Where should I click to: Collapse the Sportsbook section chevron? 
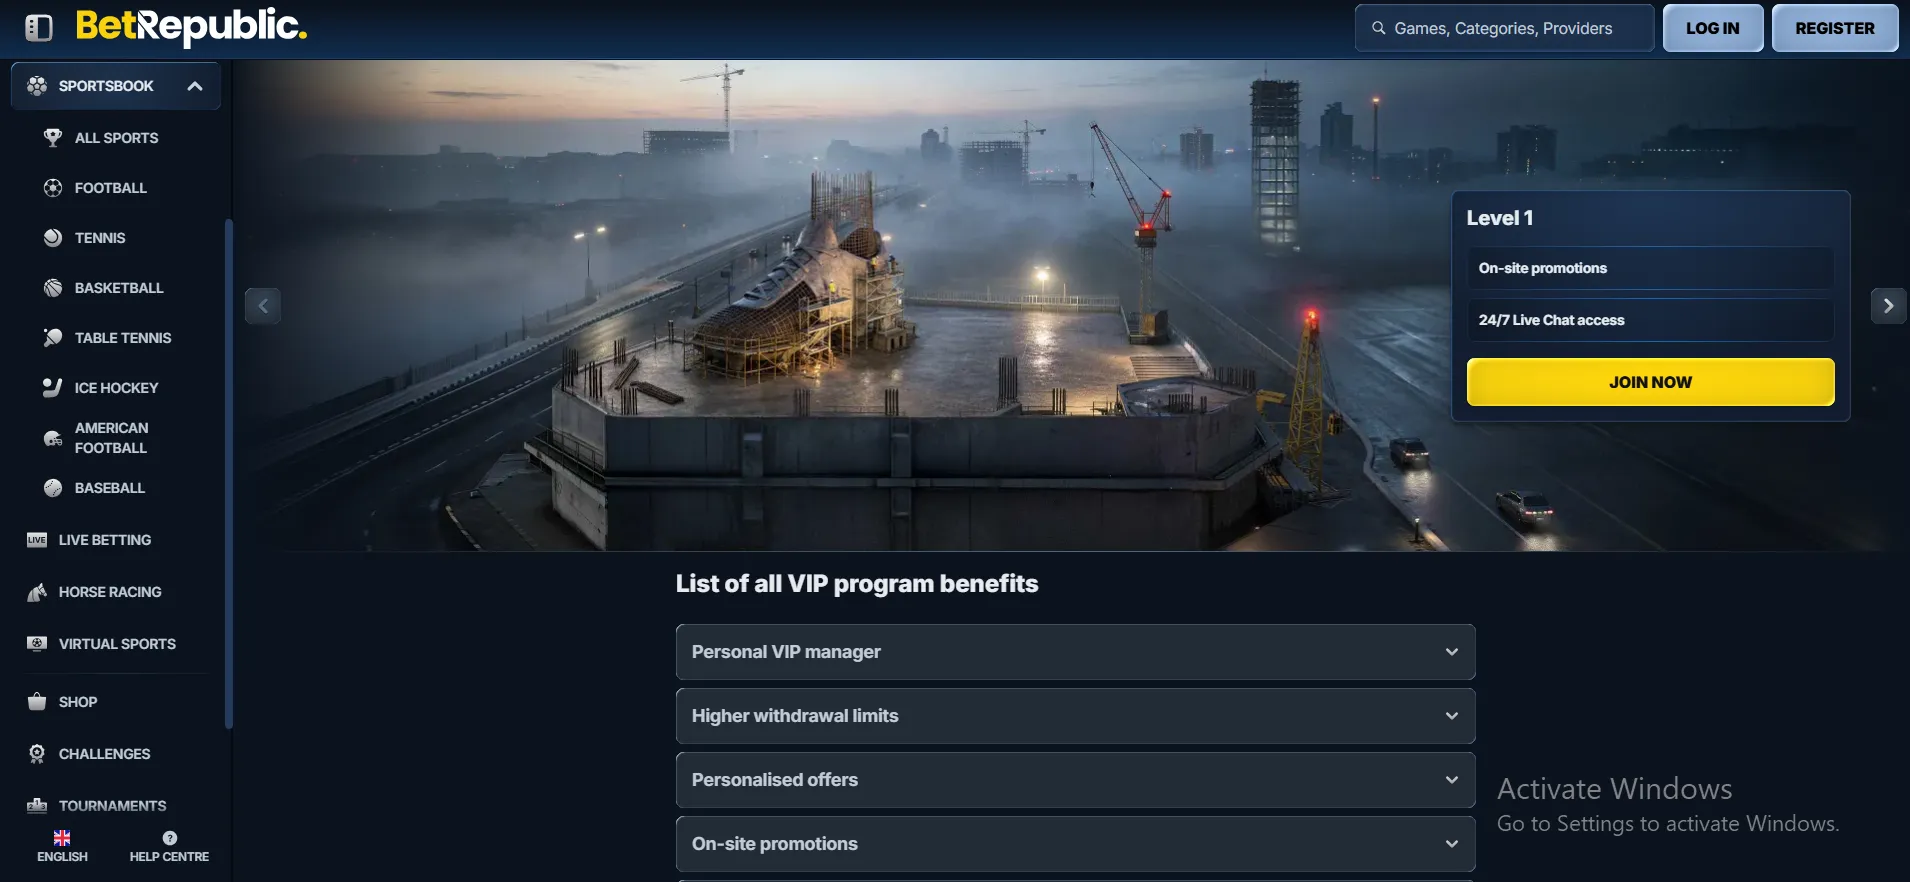click(195, 86)
